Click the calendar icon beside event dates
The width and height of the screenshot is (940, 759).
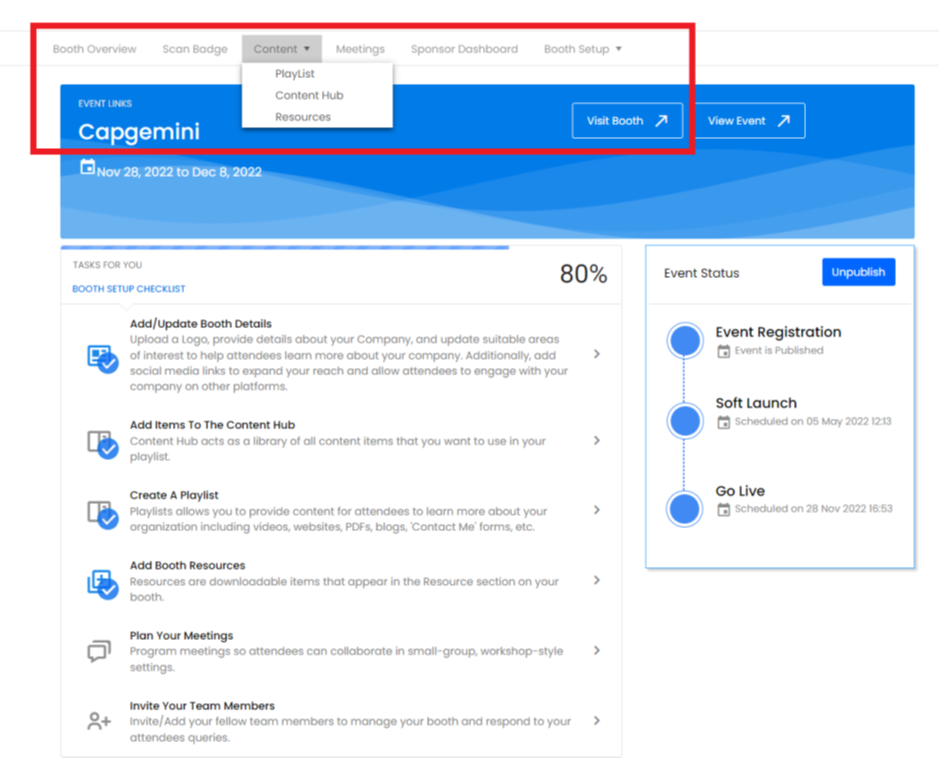click(x=87, y=168)
